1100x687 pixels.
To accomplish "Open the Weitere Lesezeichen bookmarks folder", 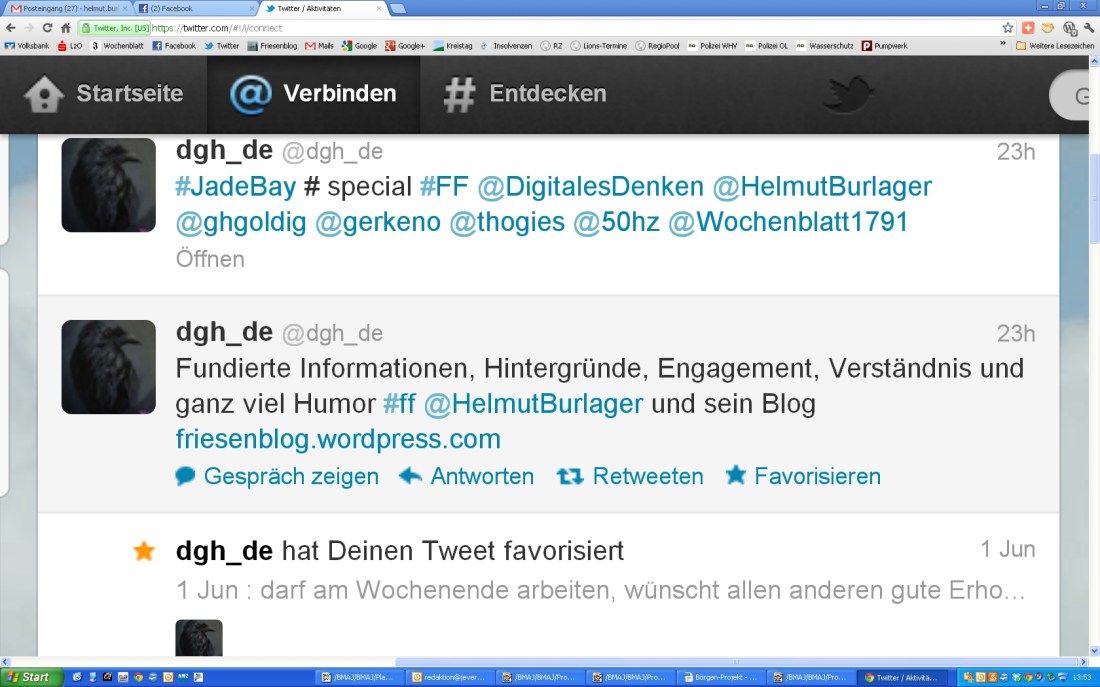I will coord(1055,45).
